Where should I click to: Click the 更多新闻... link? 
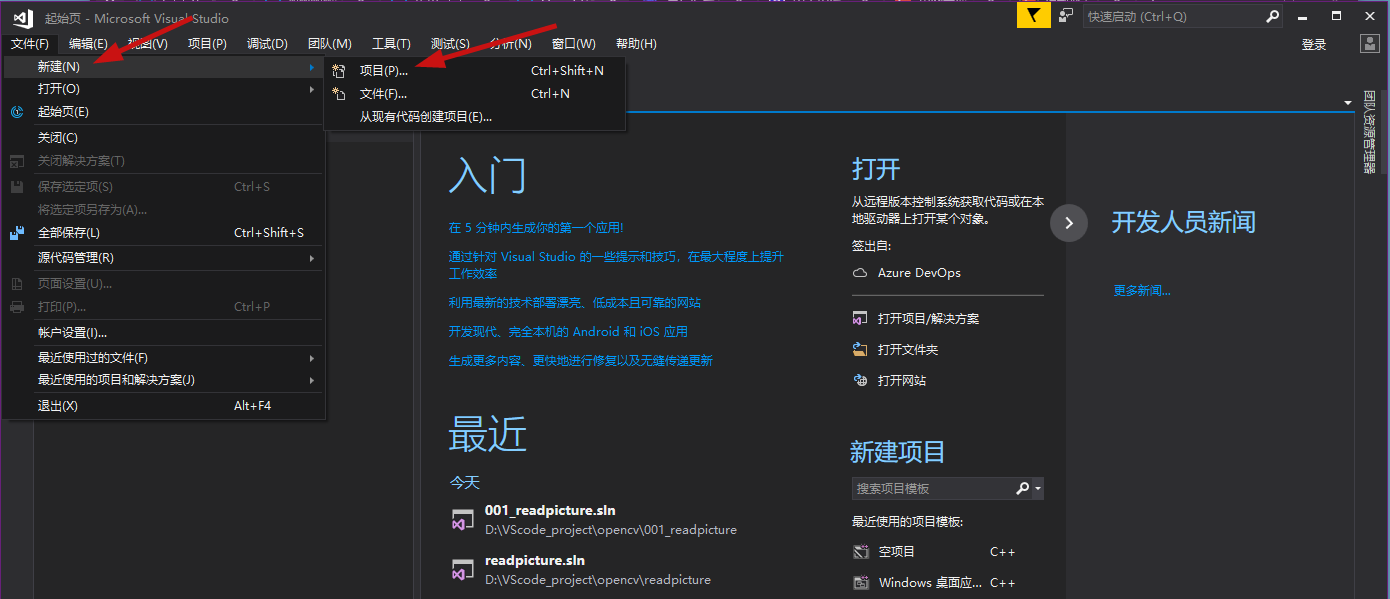tap(1142, 291)
